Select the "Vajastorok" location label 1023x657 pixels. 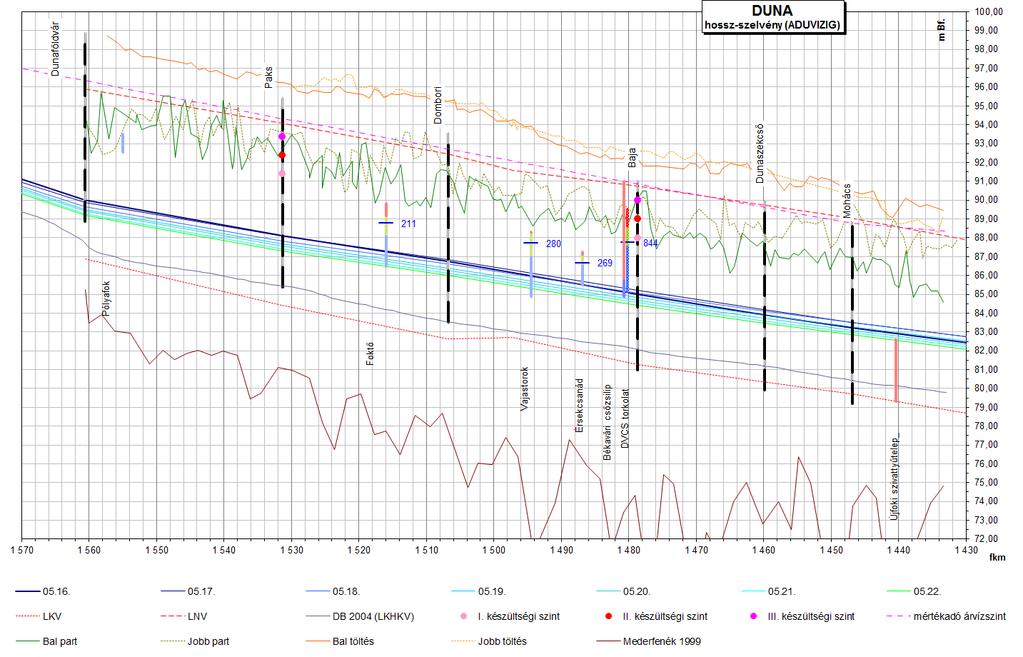pos(524,390)
